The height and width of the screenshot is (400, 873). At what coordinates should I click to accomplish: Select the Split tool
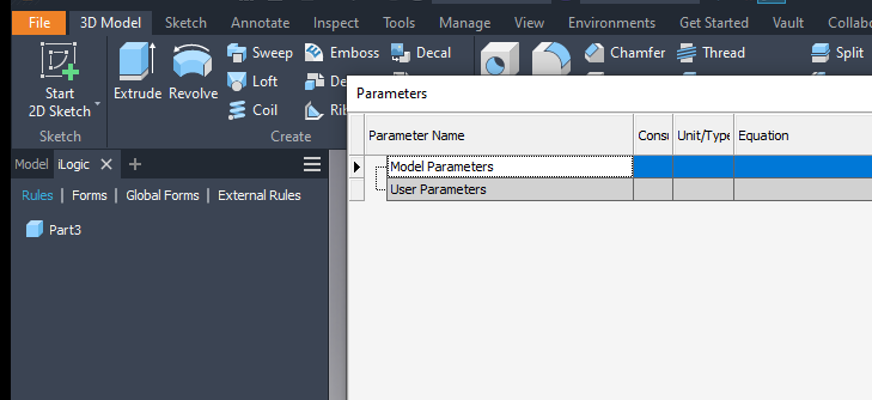click(x=837, y=53)
